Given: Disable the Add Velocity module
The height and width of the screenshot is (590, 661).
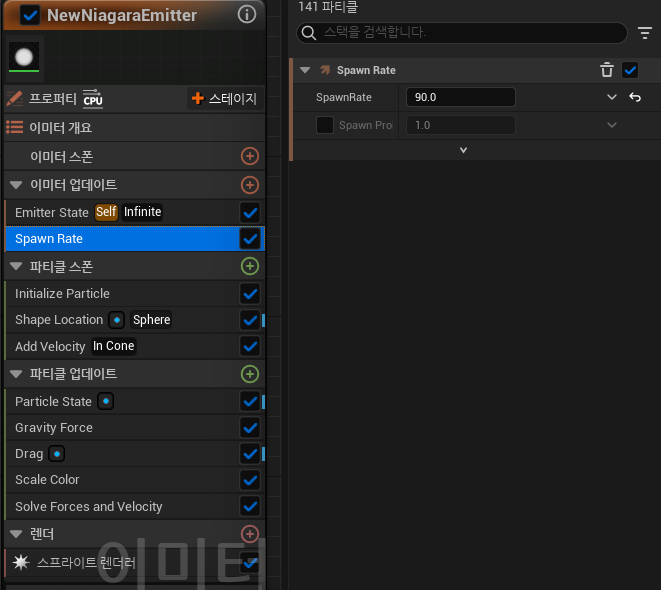Looking at the screenshot, I should (x=250, y=346).
